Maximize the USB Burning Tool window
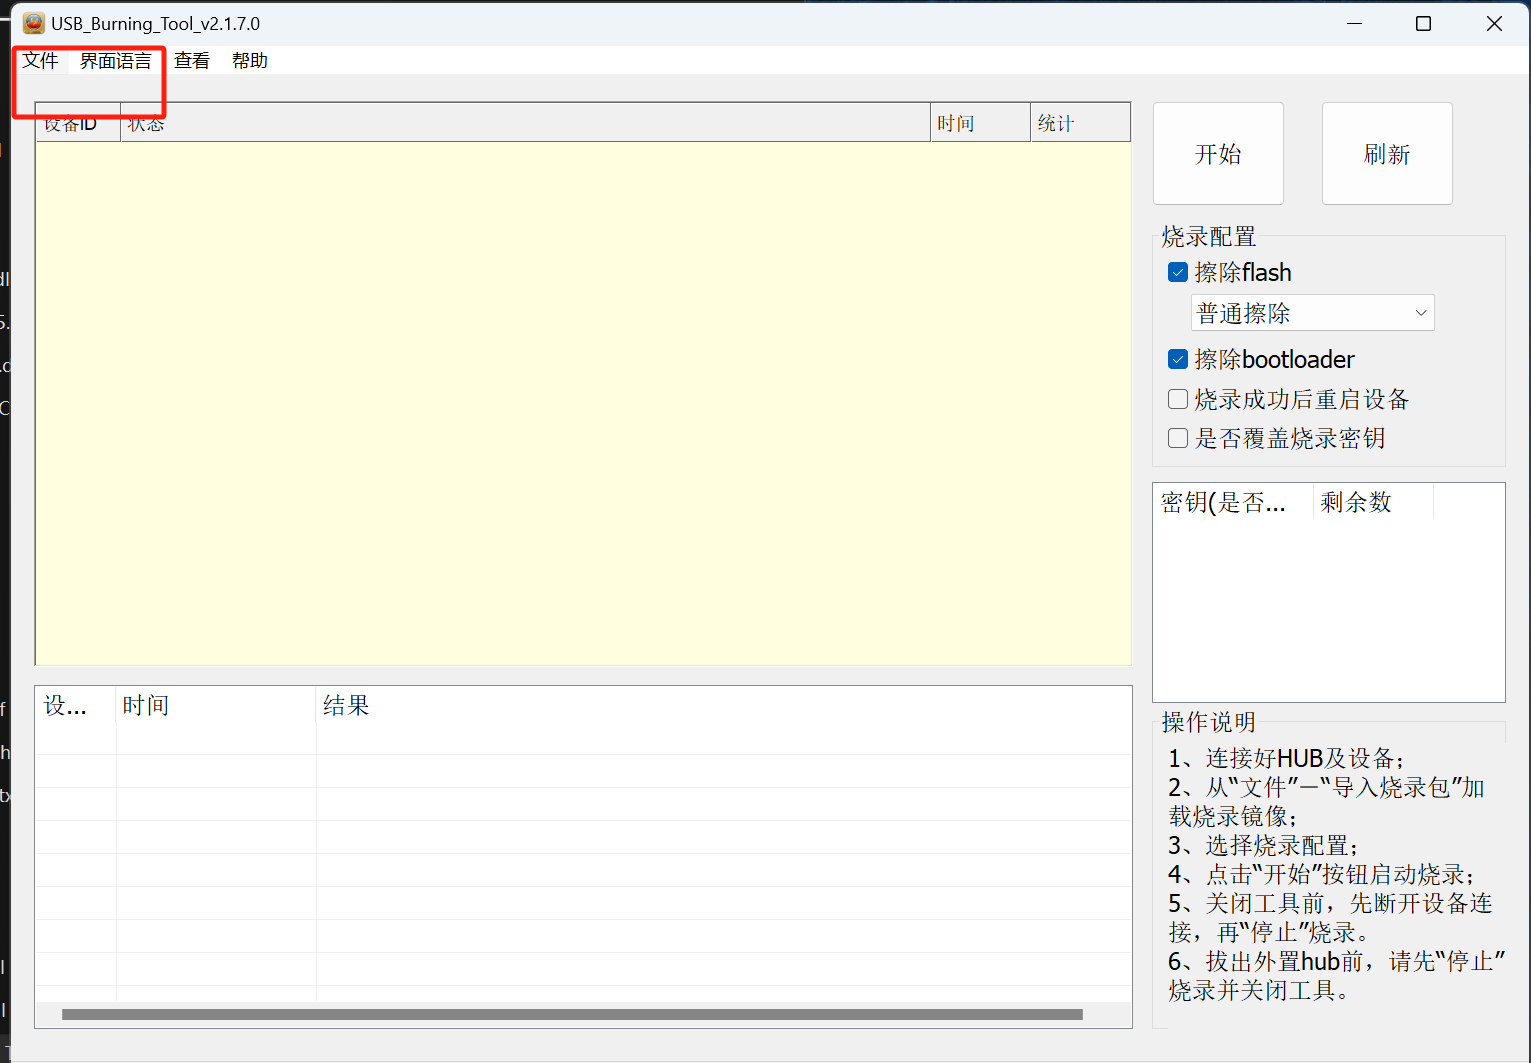Image resolution: width=1531 pixels, height=1063 pixels. (x=1423, y=24)
